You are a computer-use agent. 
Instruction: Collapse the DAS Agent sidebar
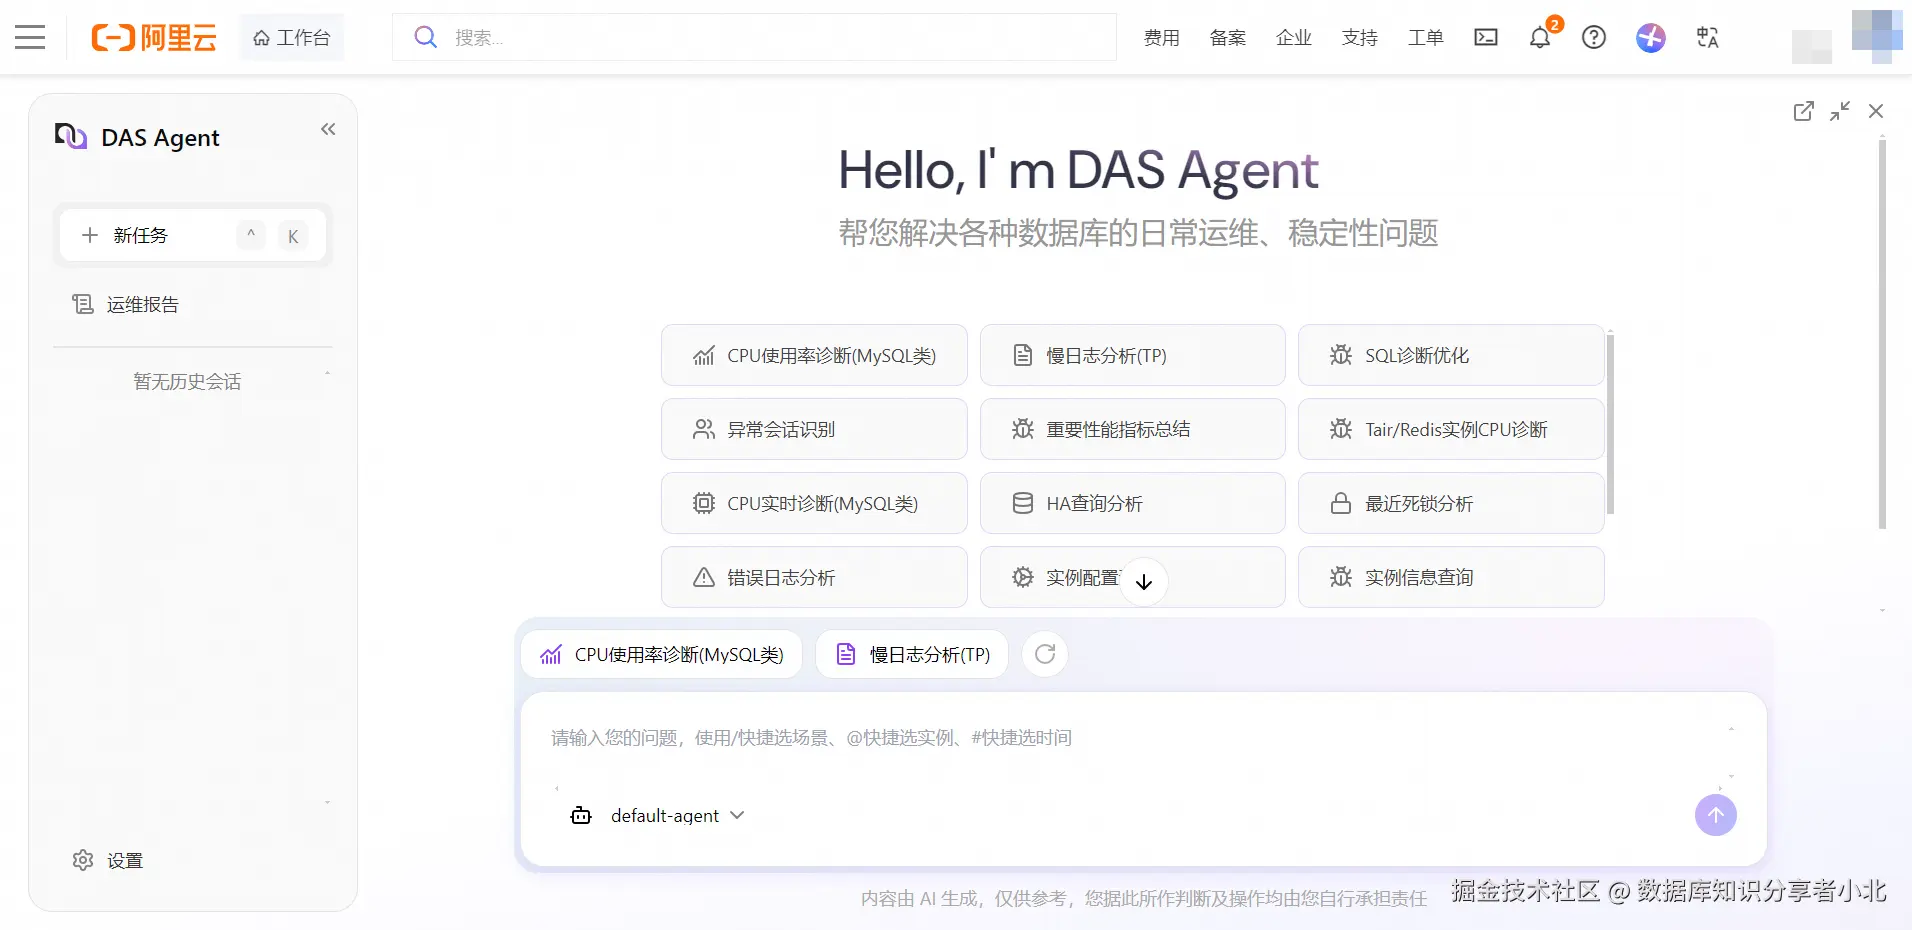tap(328, 129)
